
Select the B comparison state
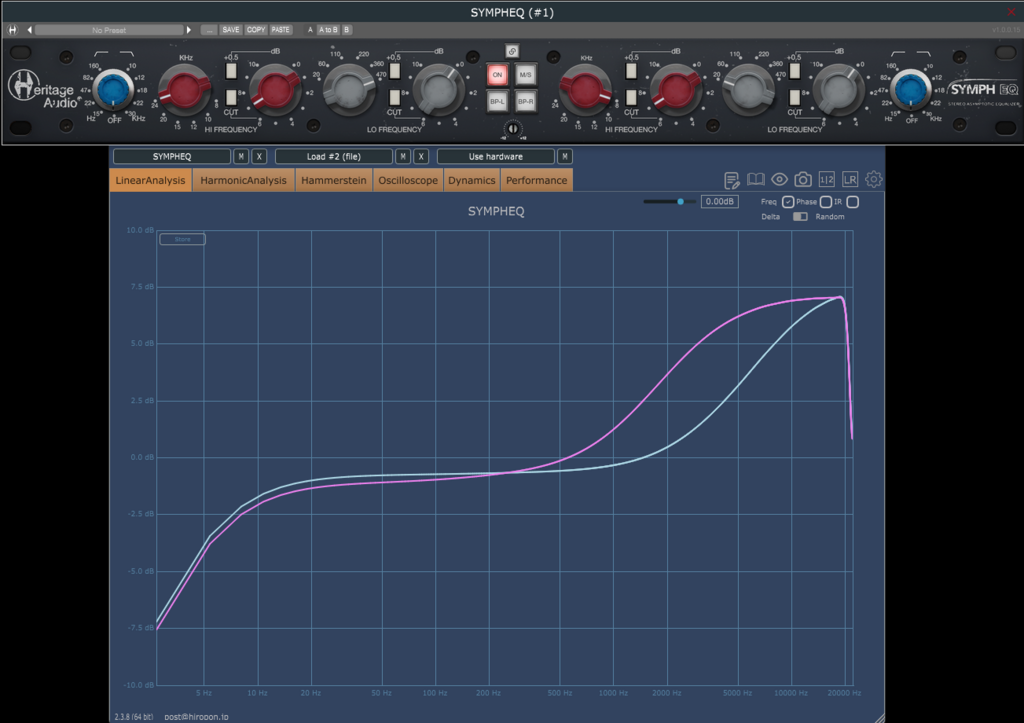click(347, 30)
